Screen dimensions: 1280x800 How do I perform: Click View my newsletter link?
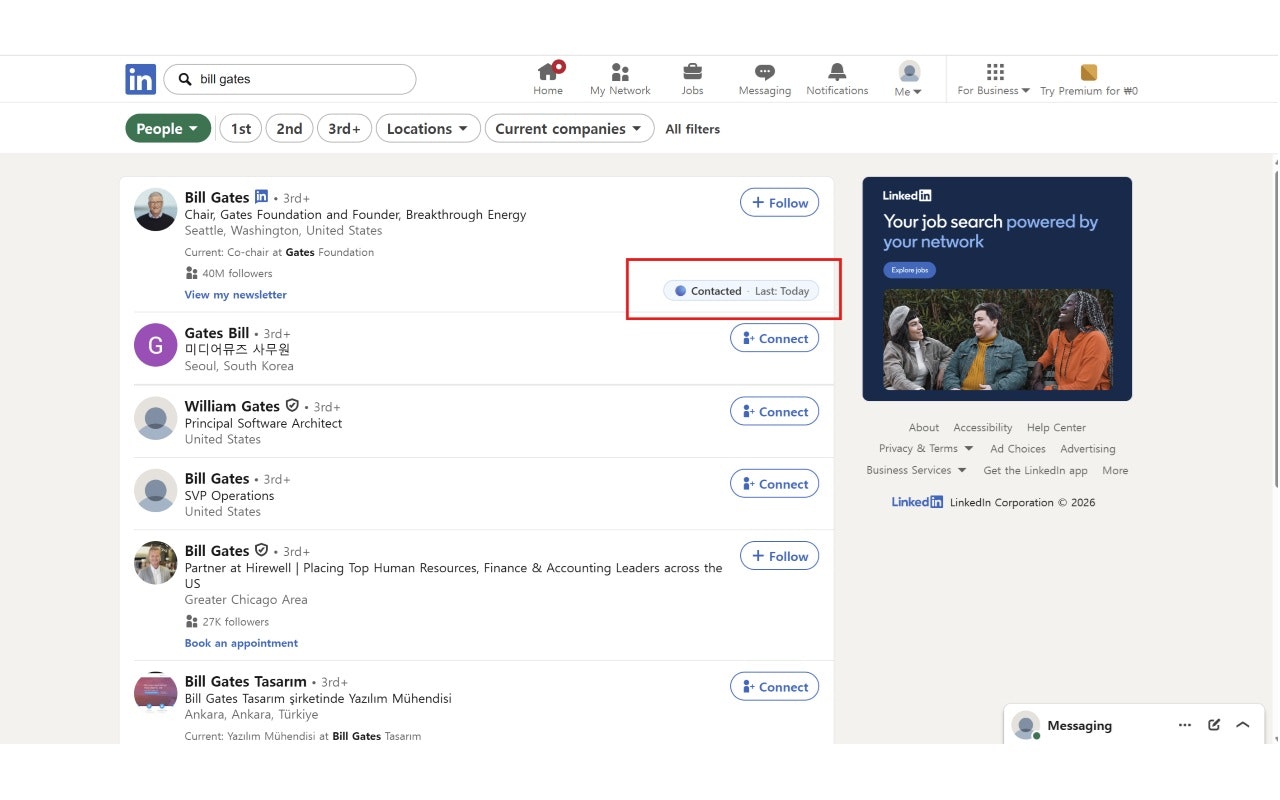pos(235,294)
